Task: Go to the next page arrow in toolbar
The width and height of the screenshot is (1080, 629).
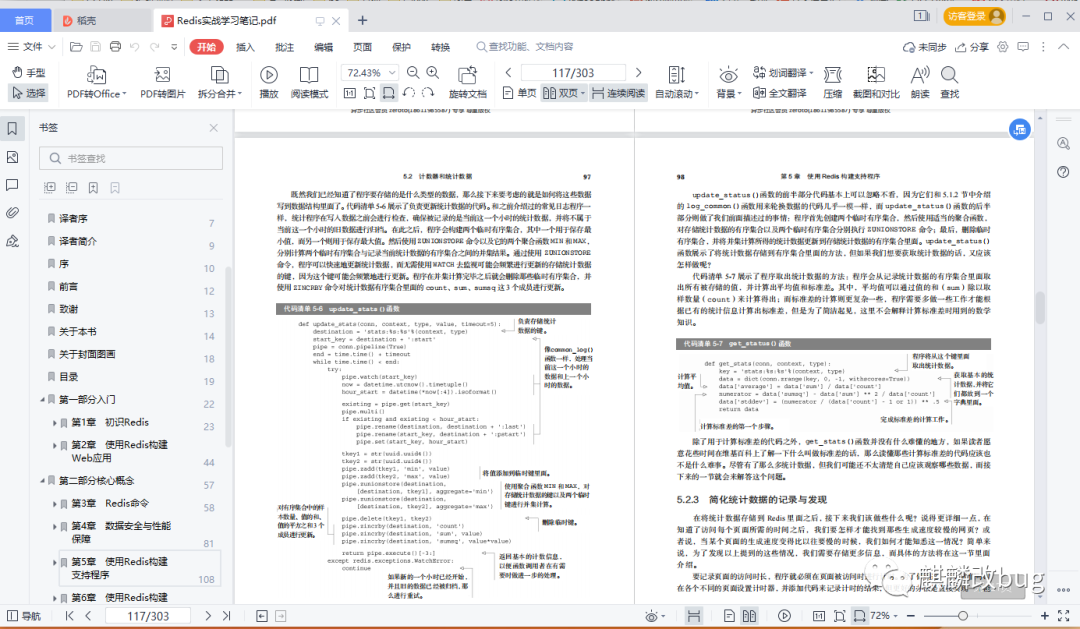Action: point(638,72)
